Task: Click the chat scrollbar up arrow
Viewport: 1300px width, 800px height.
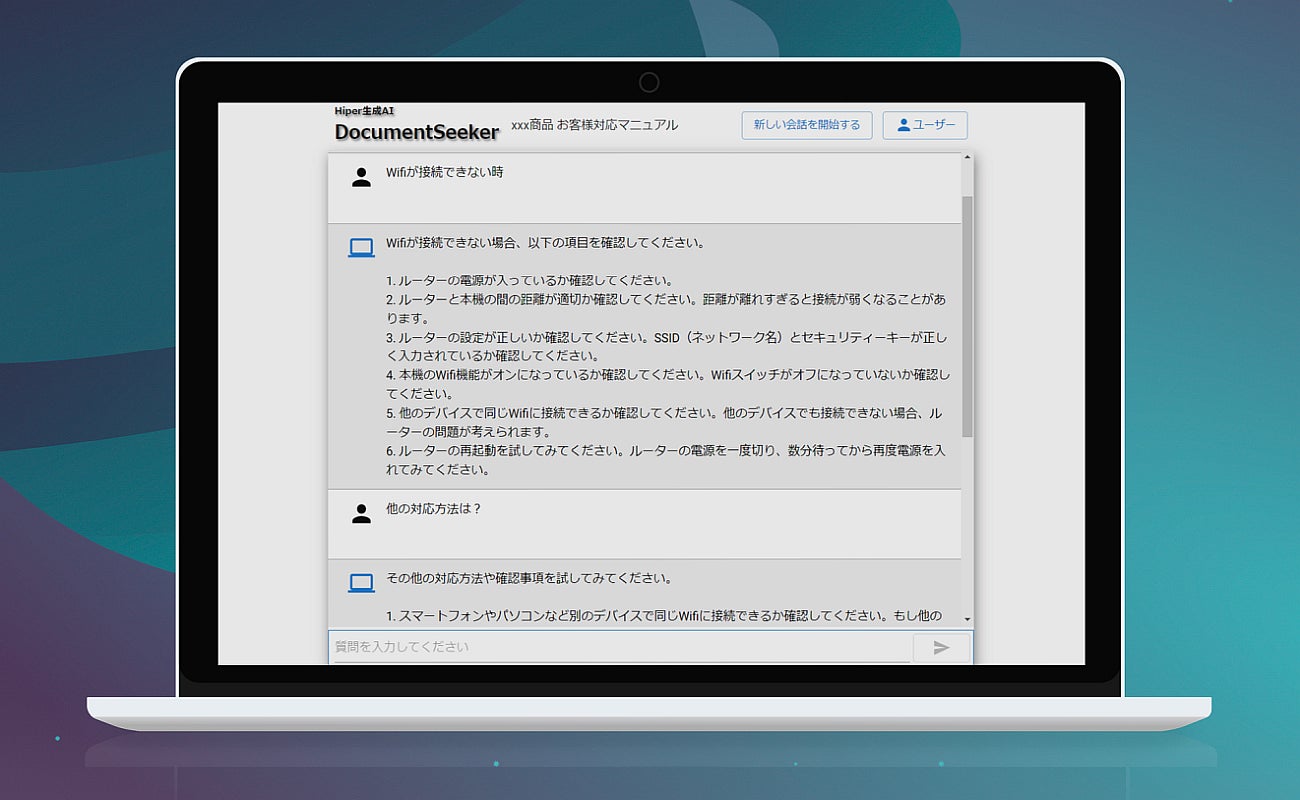Action: coord(967,158)
